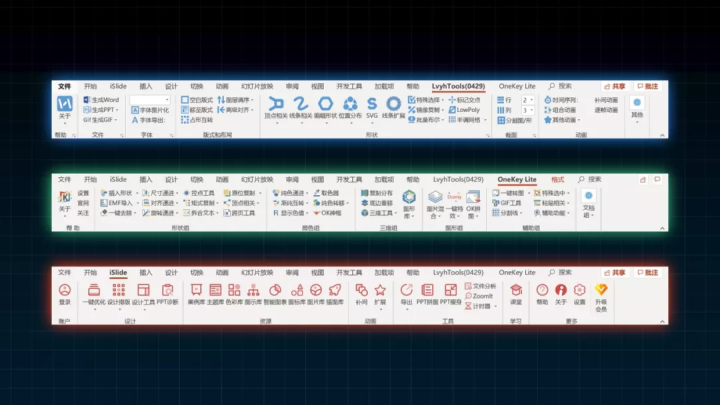
Task: Select the OneKey Lite tab in the green ribbon
Action: (517, 180)
